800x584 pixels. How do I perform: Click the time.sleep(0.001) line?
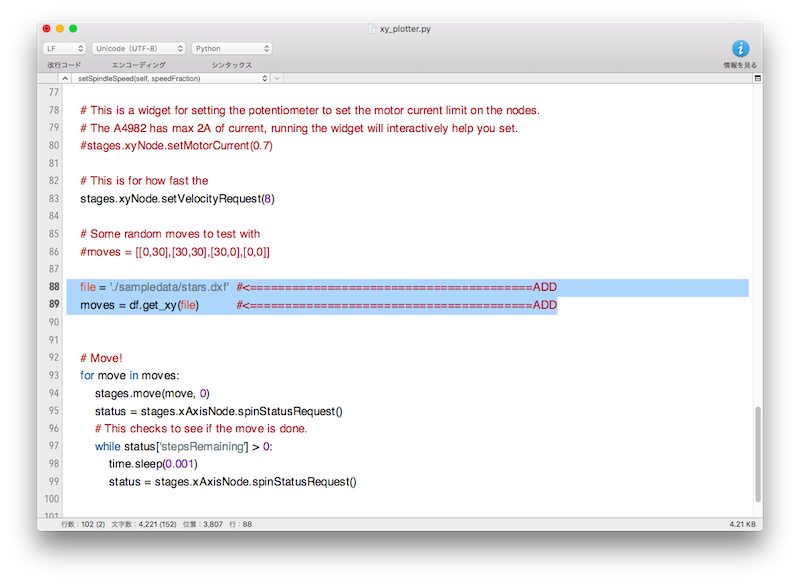(153, 464)
